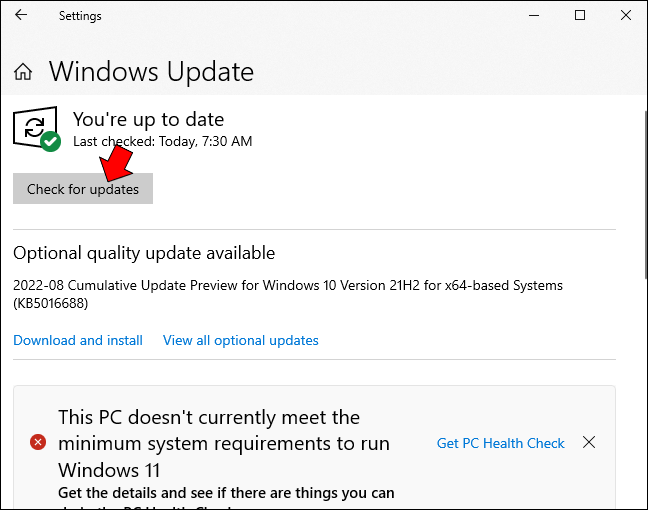This screenshot has height=510, width=648.
Task: Click the Windows Update sync status icon
Action: (x=35, y=126)
